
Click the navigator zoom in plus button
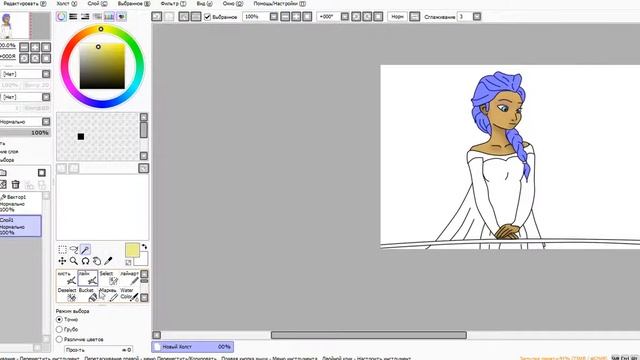click(35, 47)
